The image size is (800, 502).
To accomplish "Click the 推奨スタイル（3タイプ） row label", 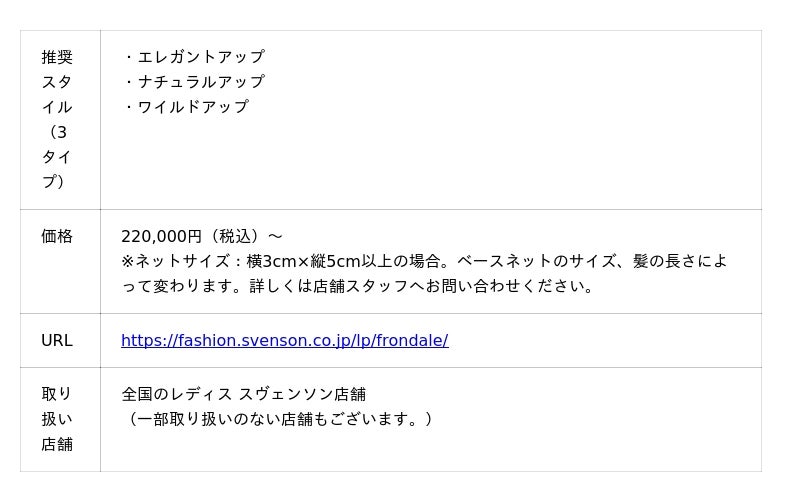I will click(57, 119).
